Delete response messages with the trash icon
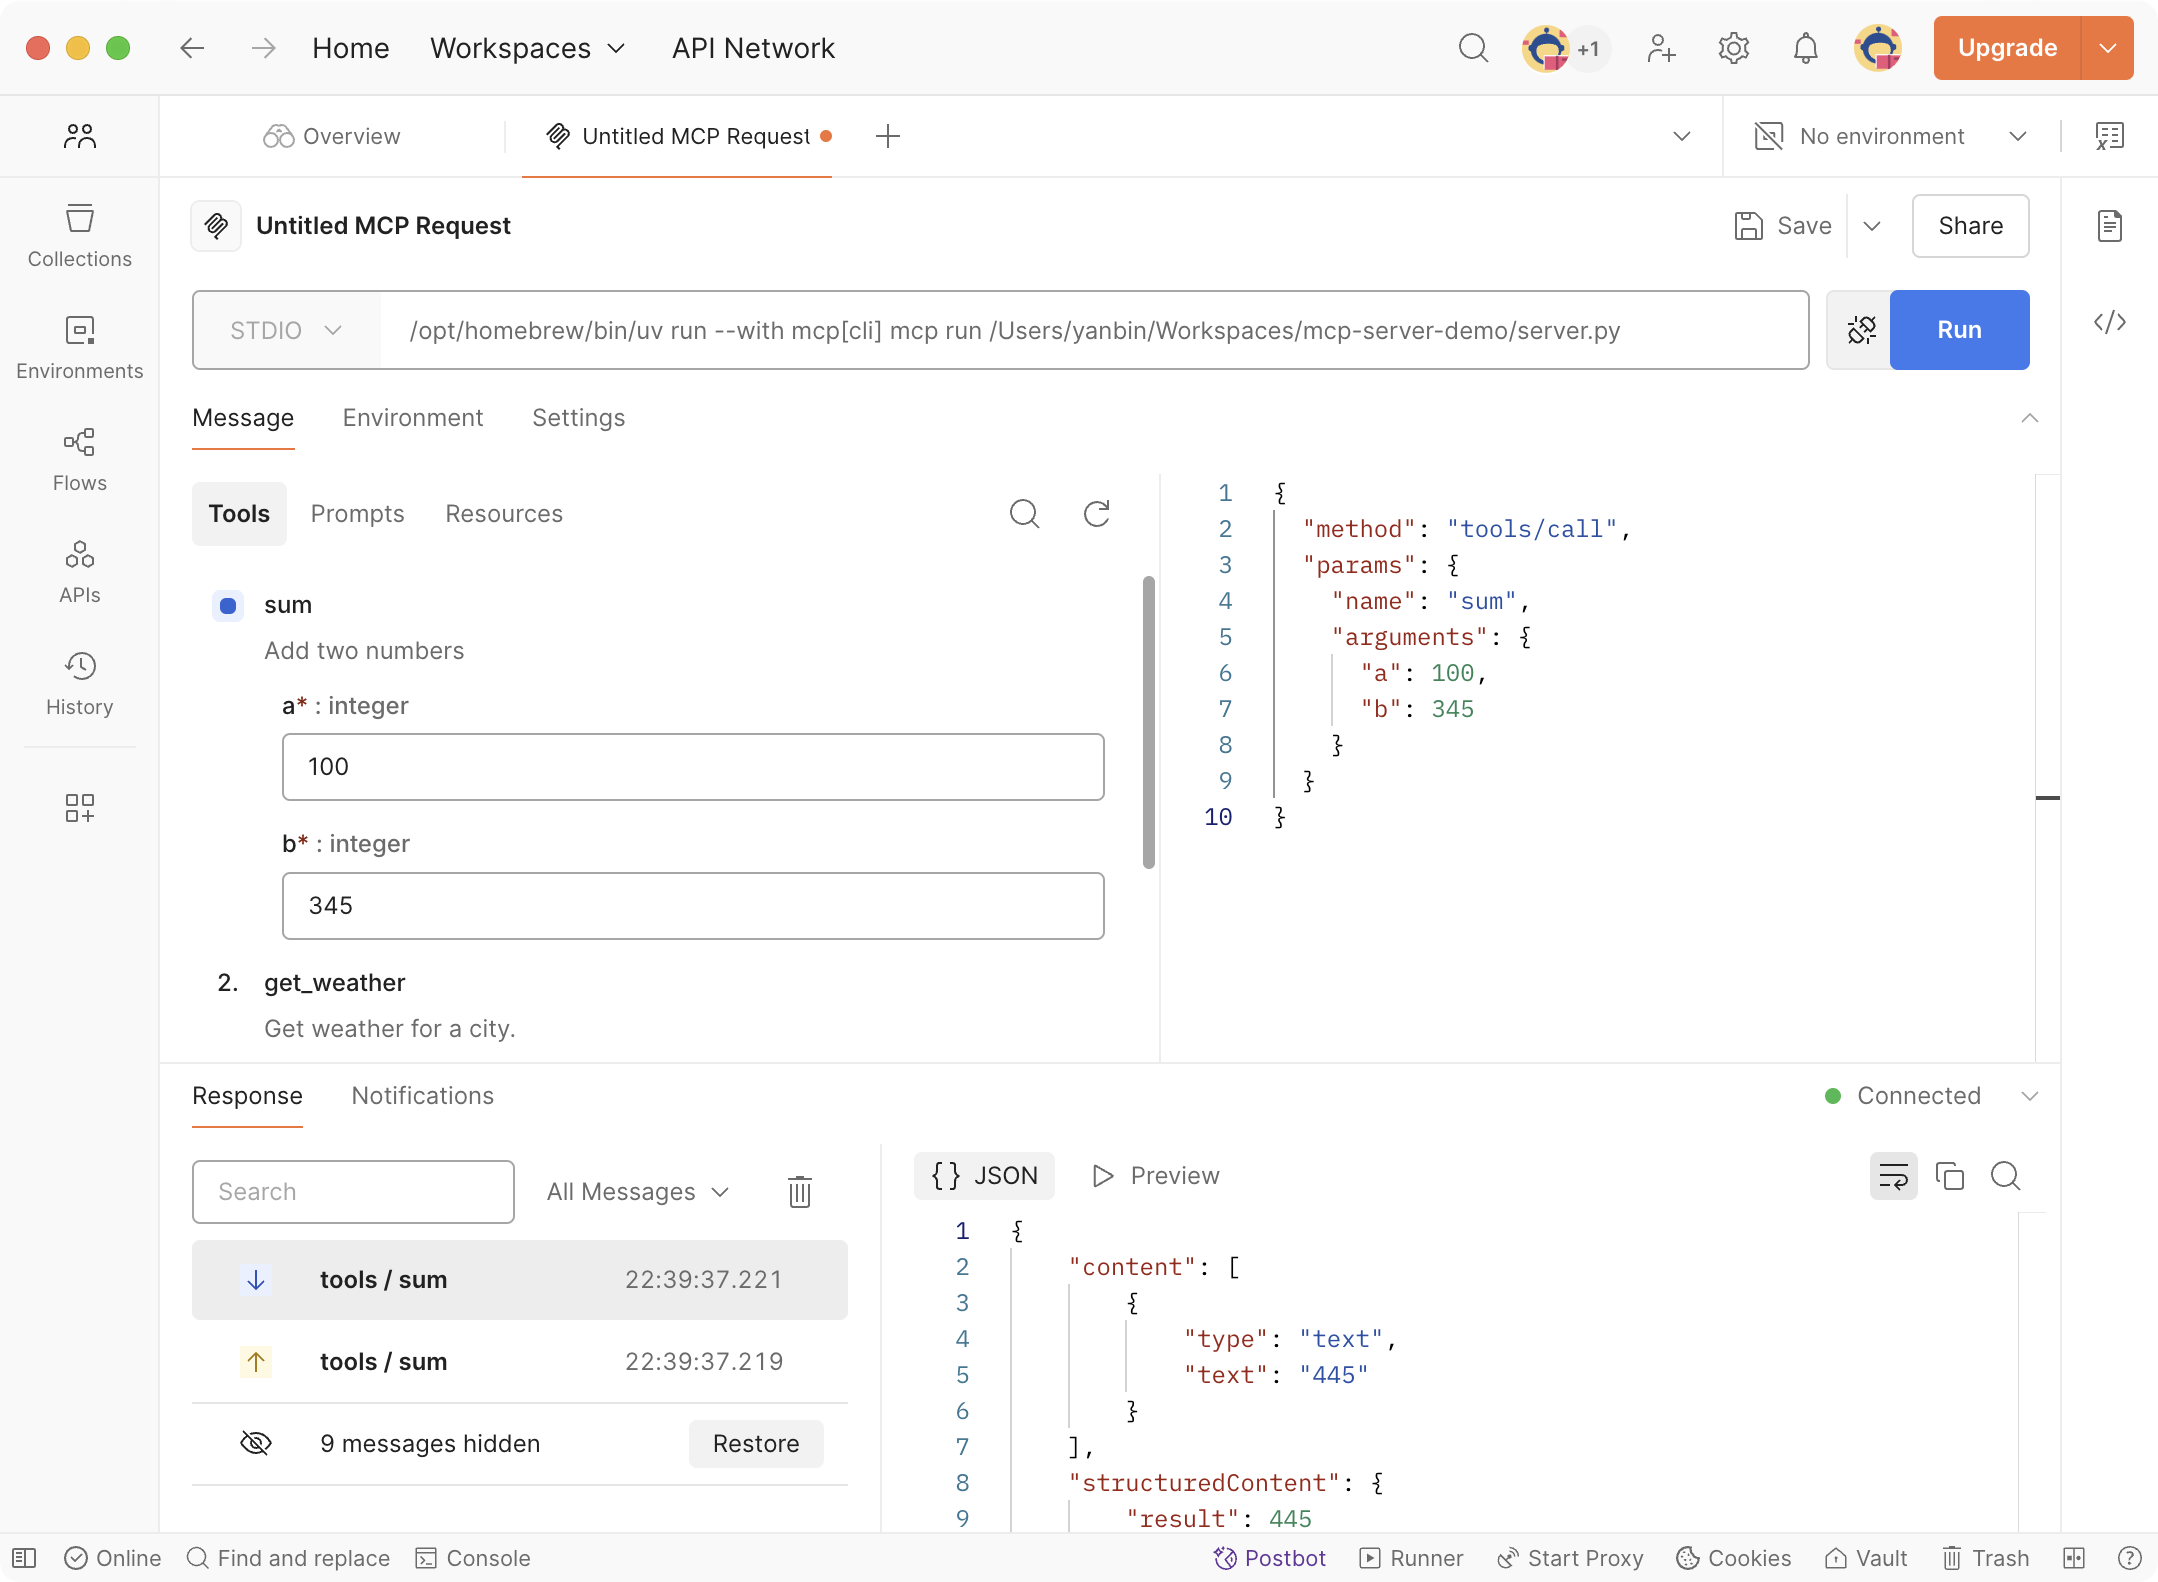The image size is (2158, 1582). pyautogui.click(x=799, y=1192)
